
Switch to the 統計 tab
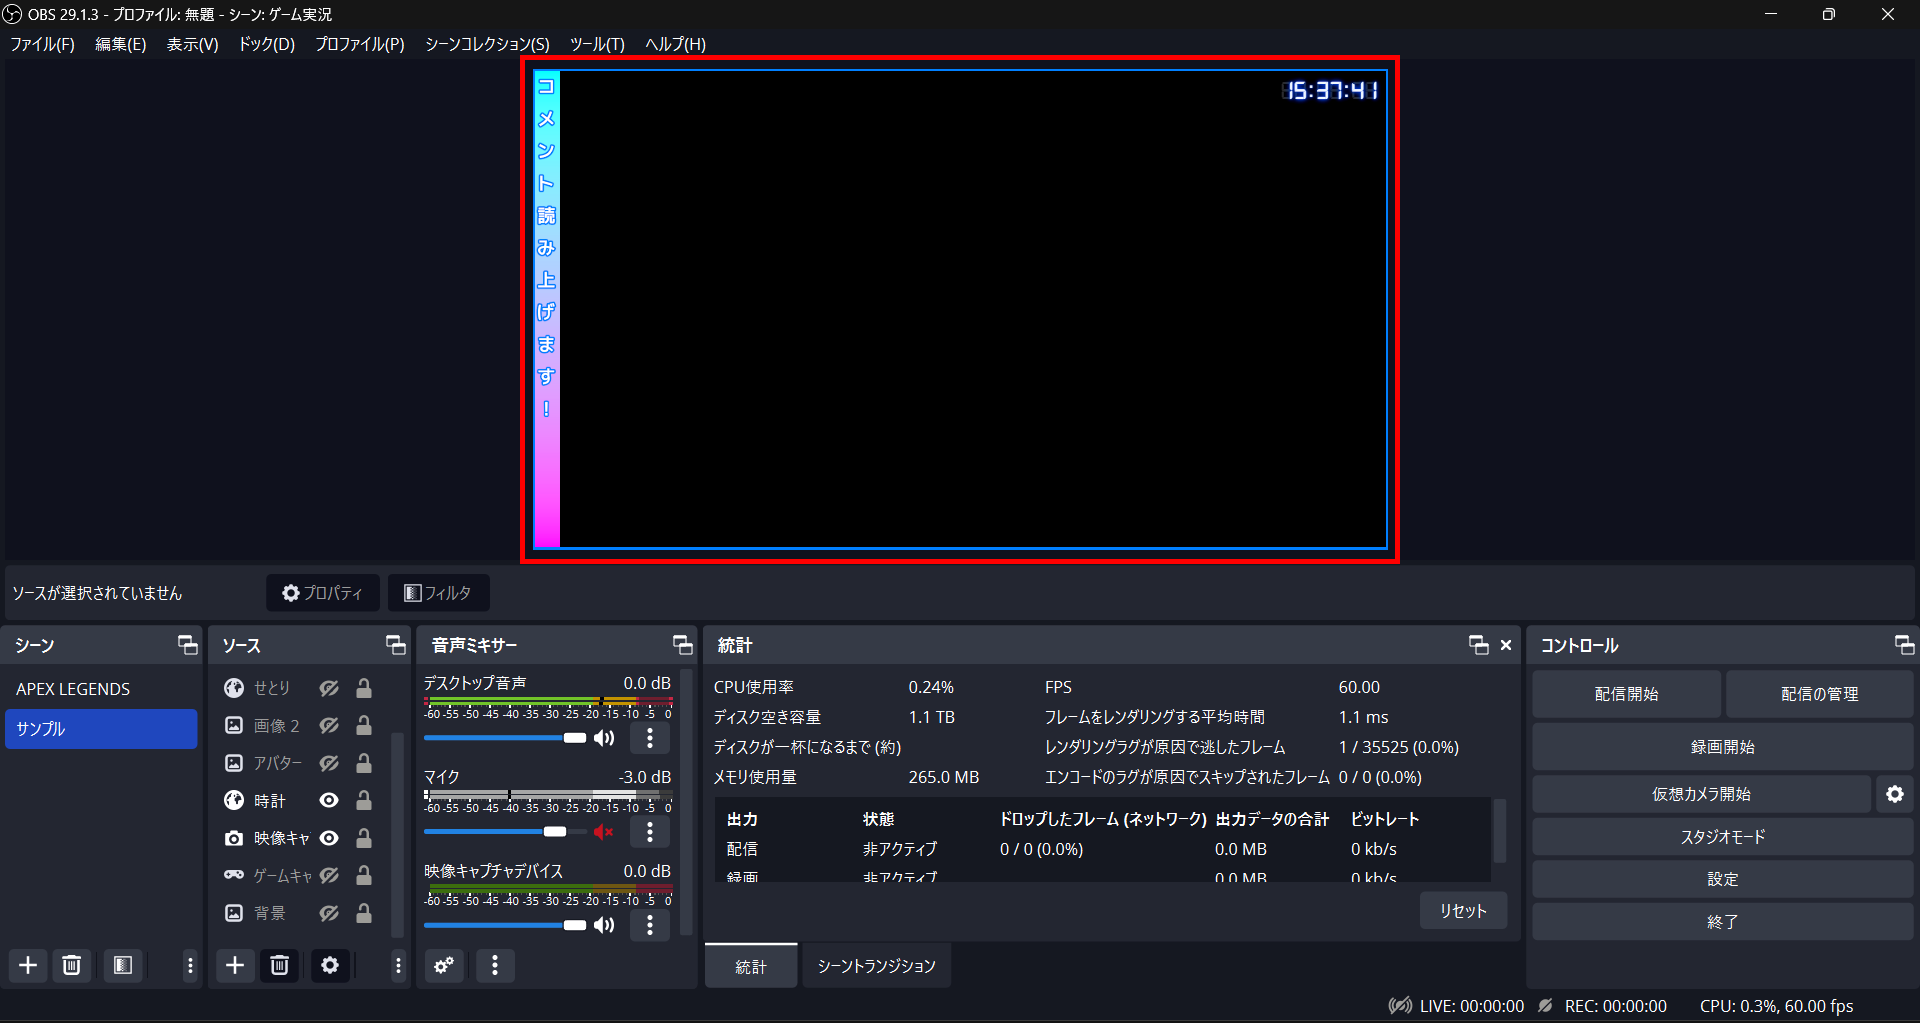tap(751, 966)
